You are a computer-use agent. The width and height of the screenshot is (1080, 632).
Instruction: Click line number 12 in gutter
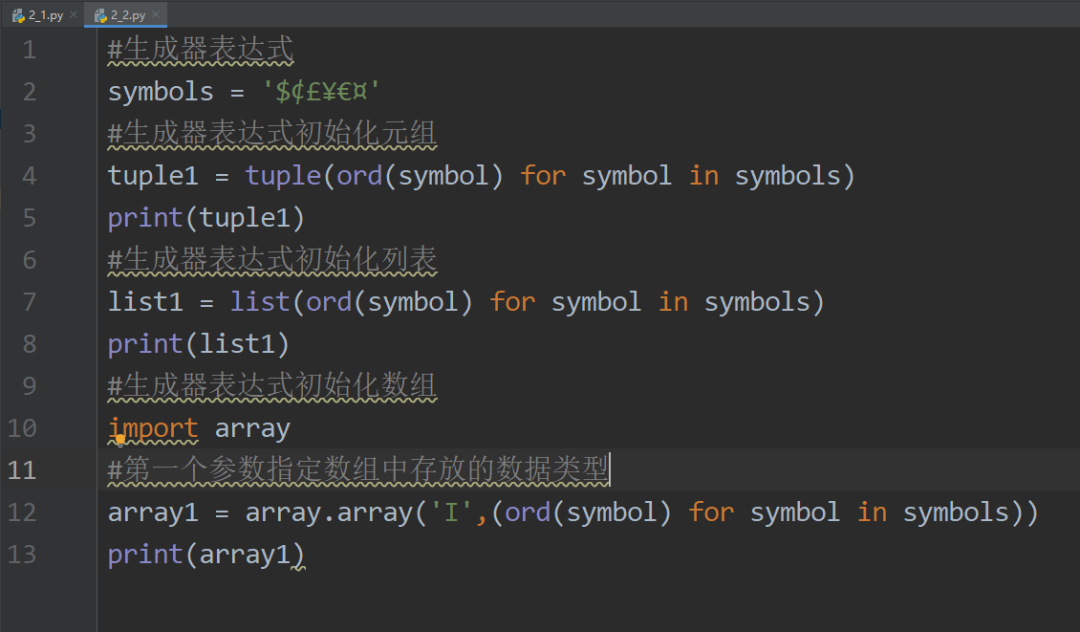coord(22,512)
